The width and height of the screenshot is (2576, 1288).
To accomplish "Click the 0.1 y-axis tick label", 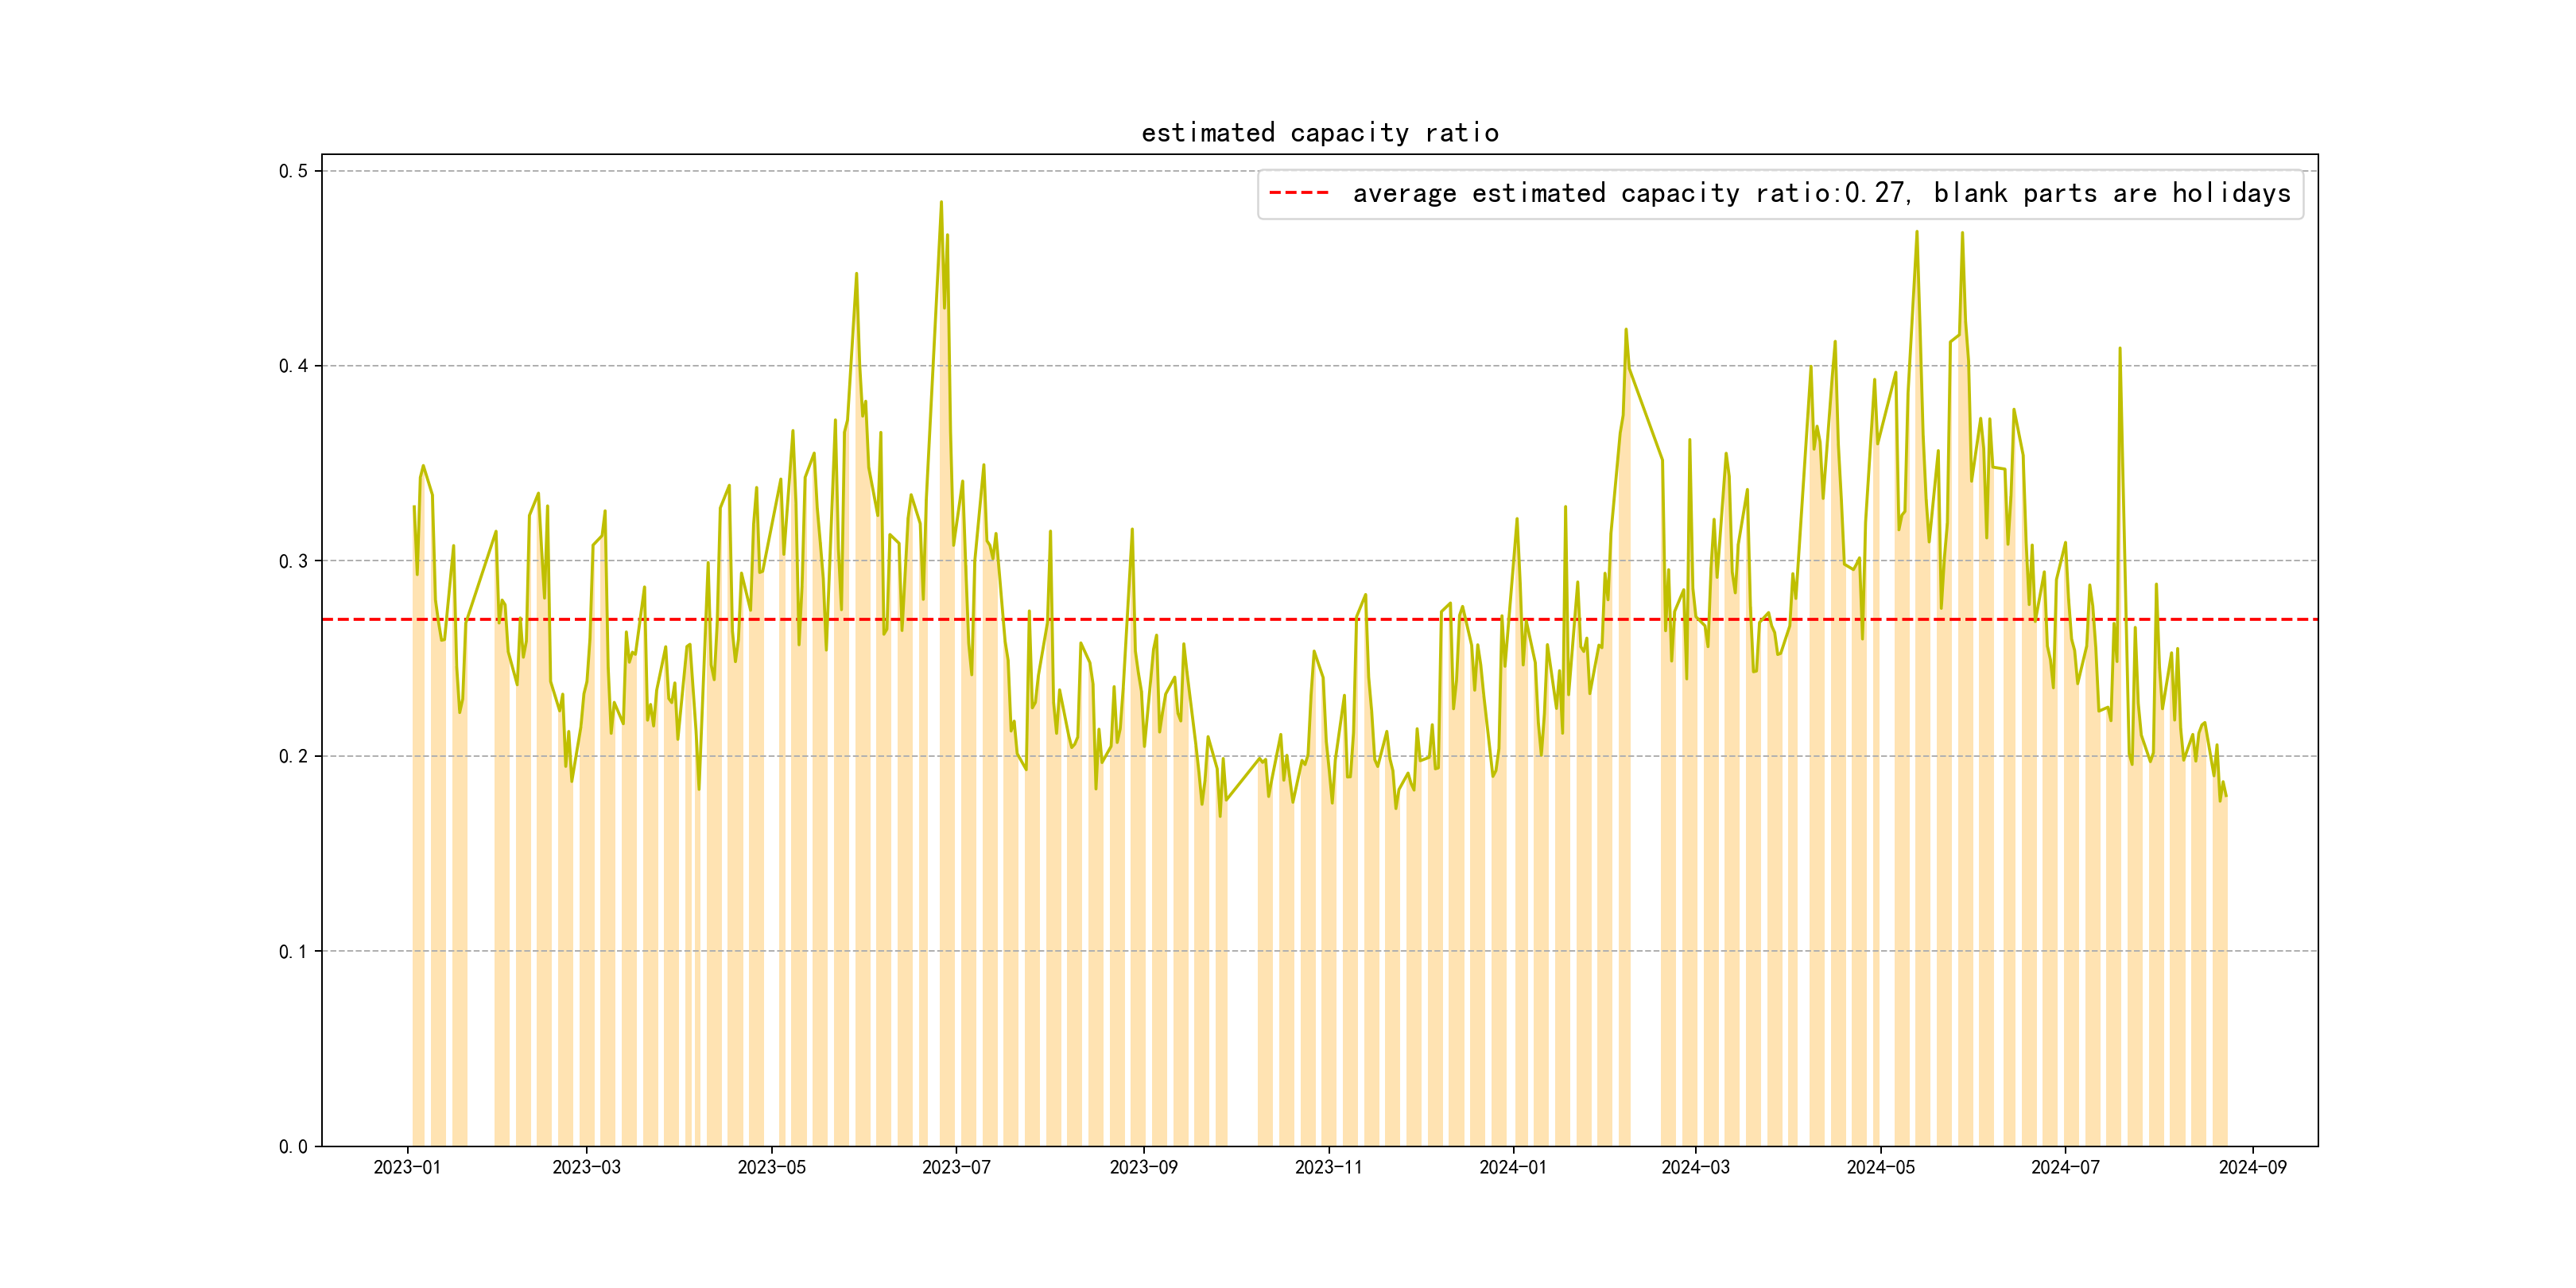I will [x=293, y=951].
